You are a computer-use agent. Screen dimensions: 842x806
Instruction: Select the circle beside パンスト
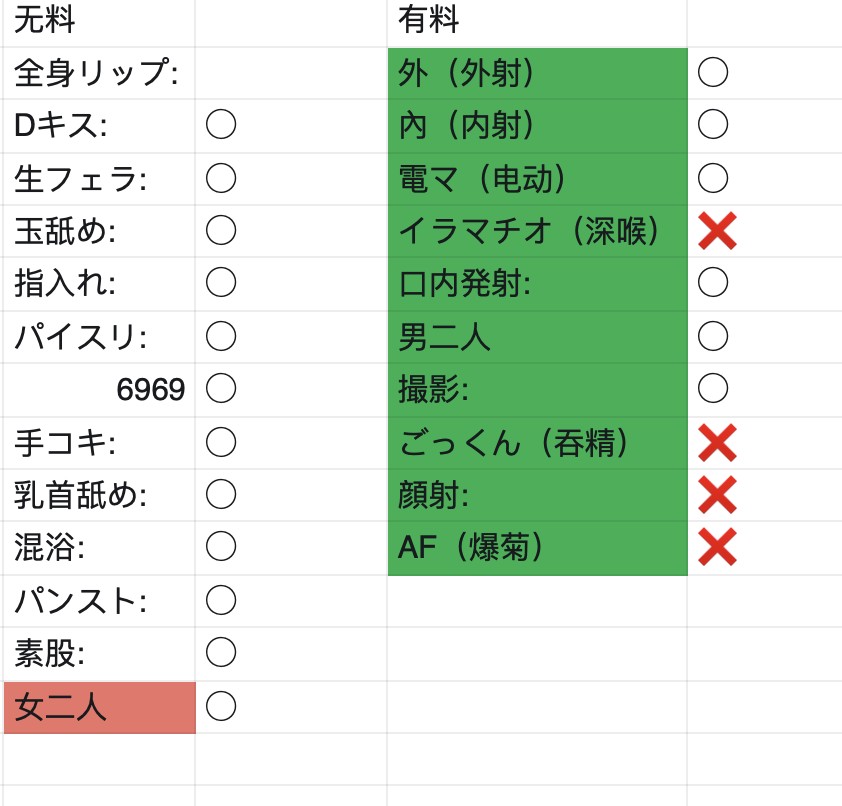(221, 600)
